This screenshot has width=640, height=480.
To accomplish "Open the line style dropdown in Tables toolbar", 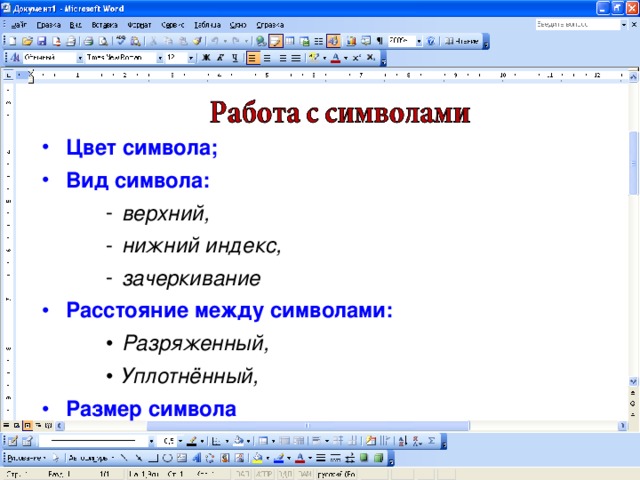I will tap(151, 441).
